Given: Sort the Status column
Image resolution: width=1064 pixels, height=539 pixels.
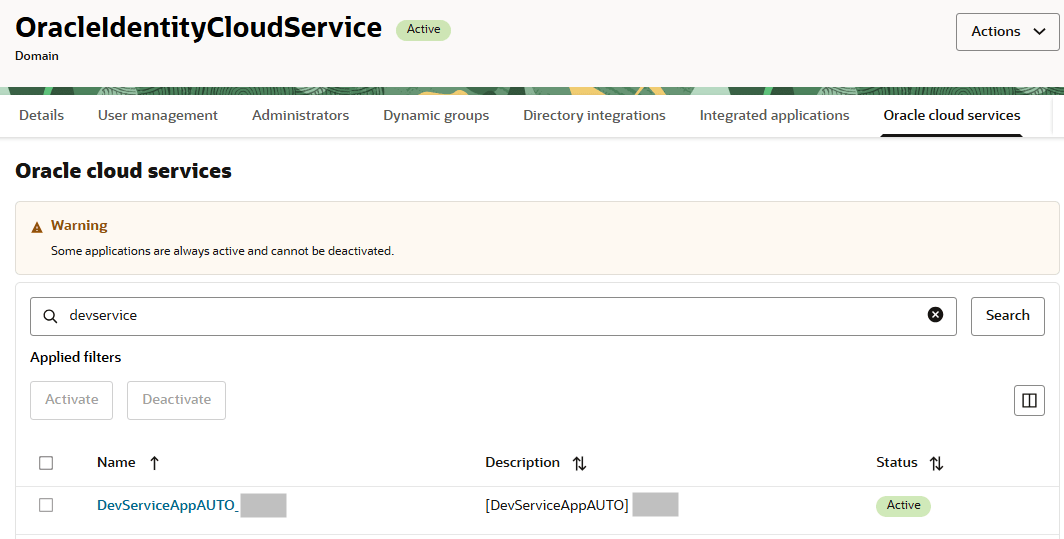Looking at the screenshot, I should [936, 463].
